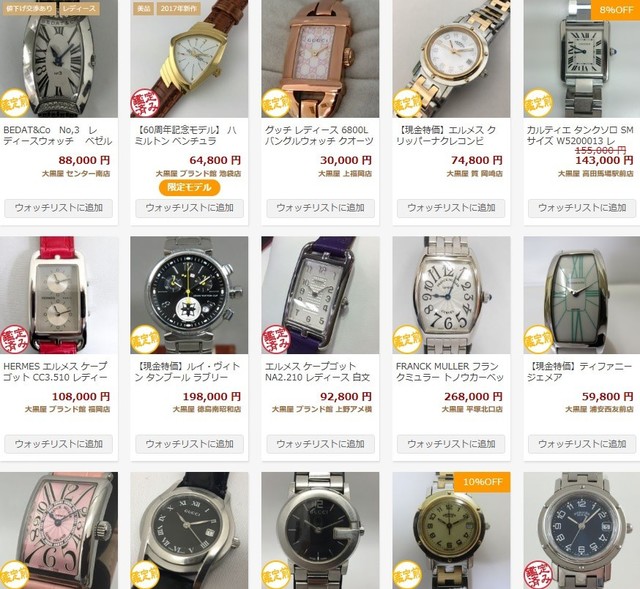Open the Franck Muller Tonneau Curvex title link
Viewport: 640px width, 589px height.
[450, 371]
